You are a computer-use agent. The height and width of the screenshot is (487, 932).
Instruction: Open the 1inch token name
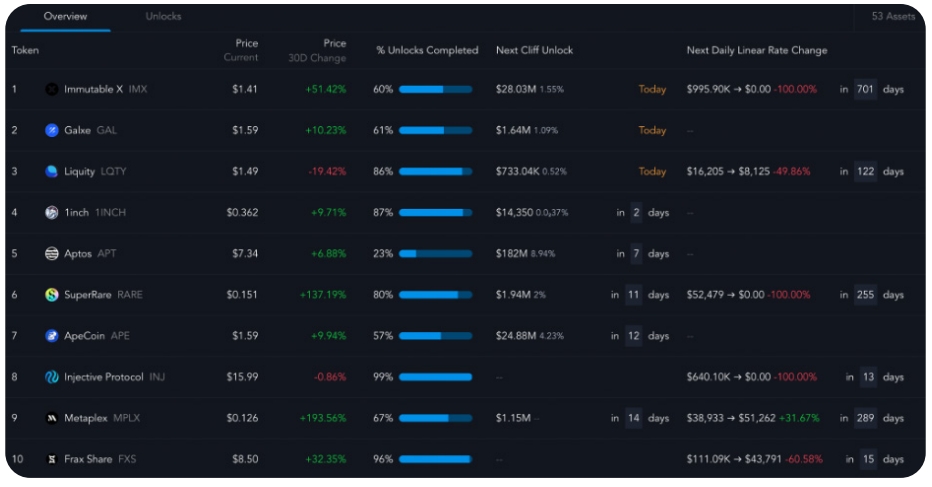point(76,212)
